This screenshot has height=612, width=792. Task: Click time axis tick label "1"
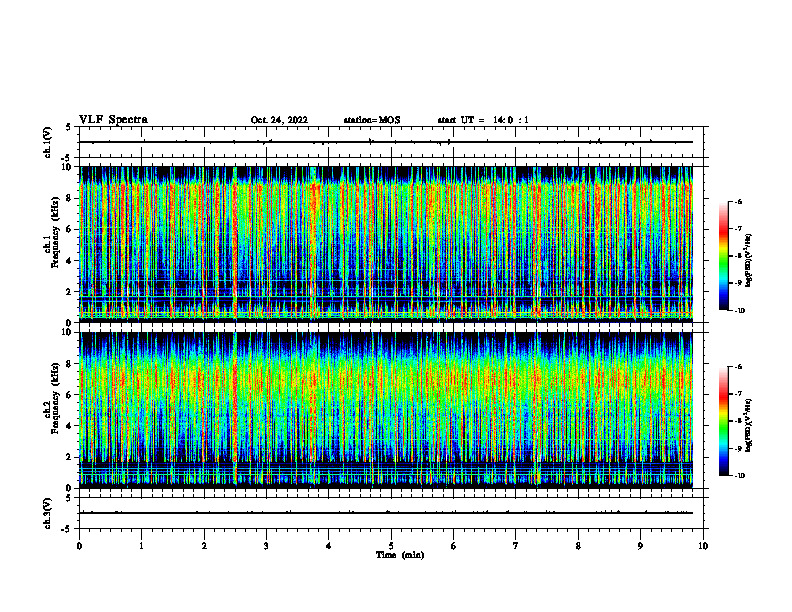pyautogui.click(x=141, y=546)
